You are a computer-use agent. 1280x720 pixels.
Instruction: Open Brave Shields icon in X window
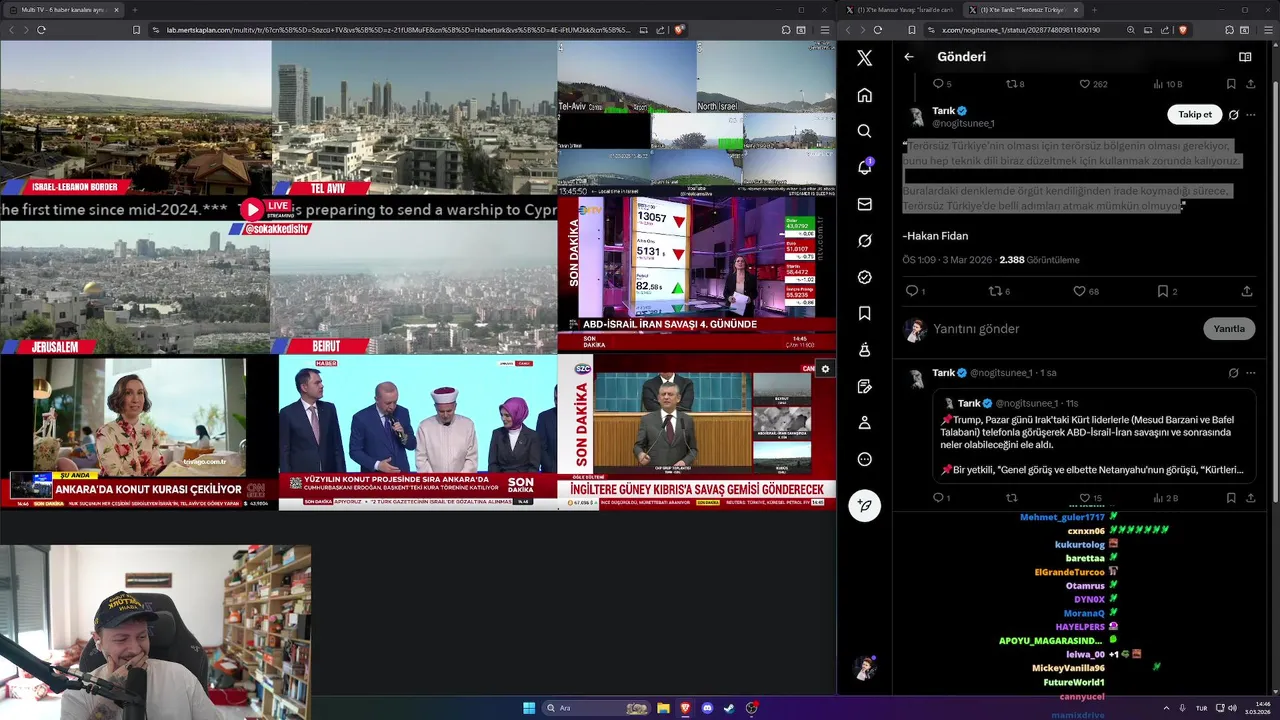click(x=1183, y=30)
